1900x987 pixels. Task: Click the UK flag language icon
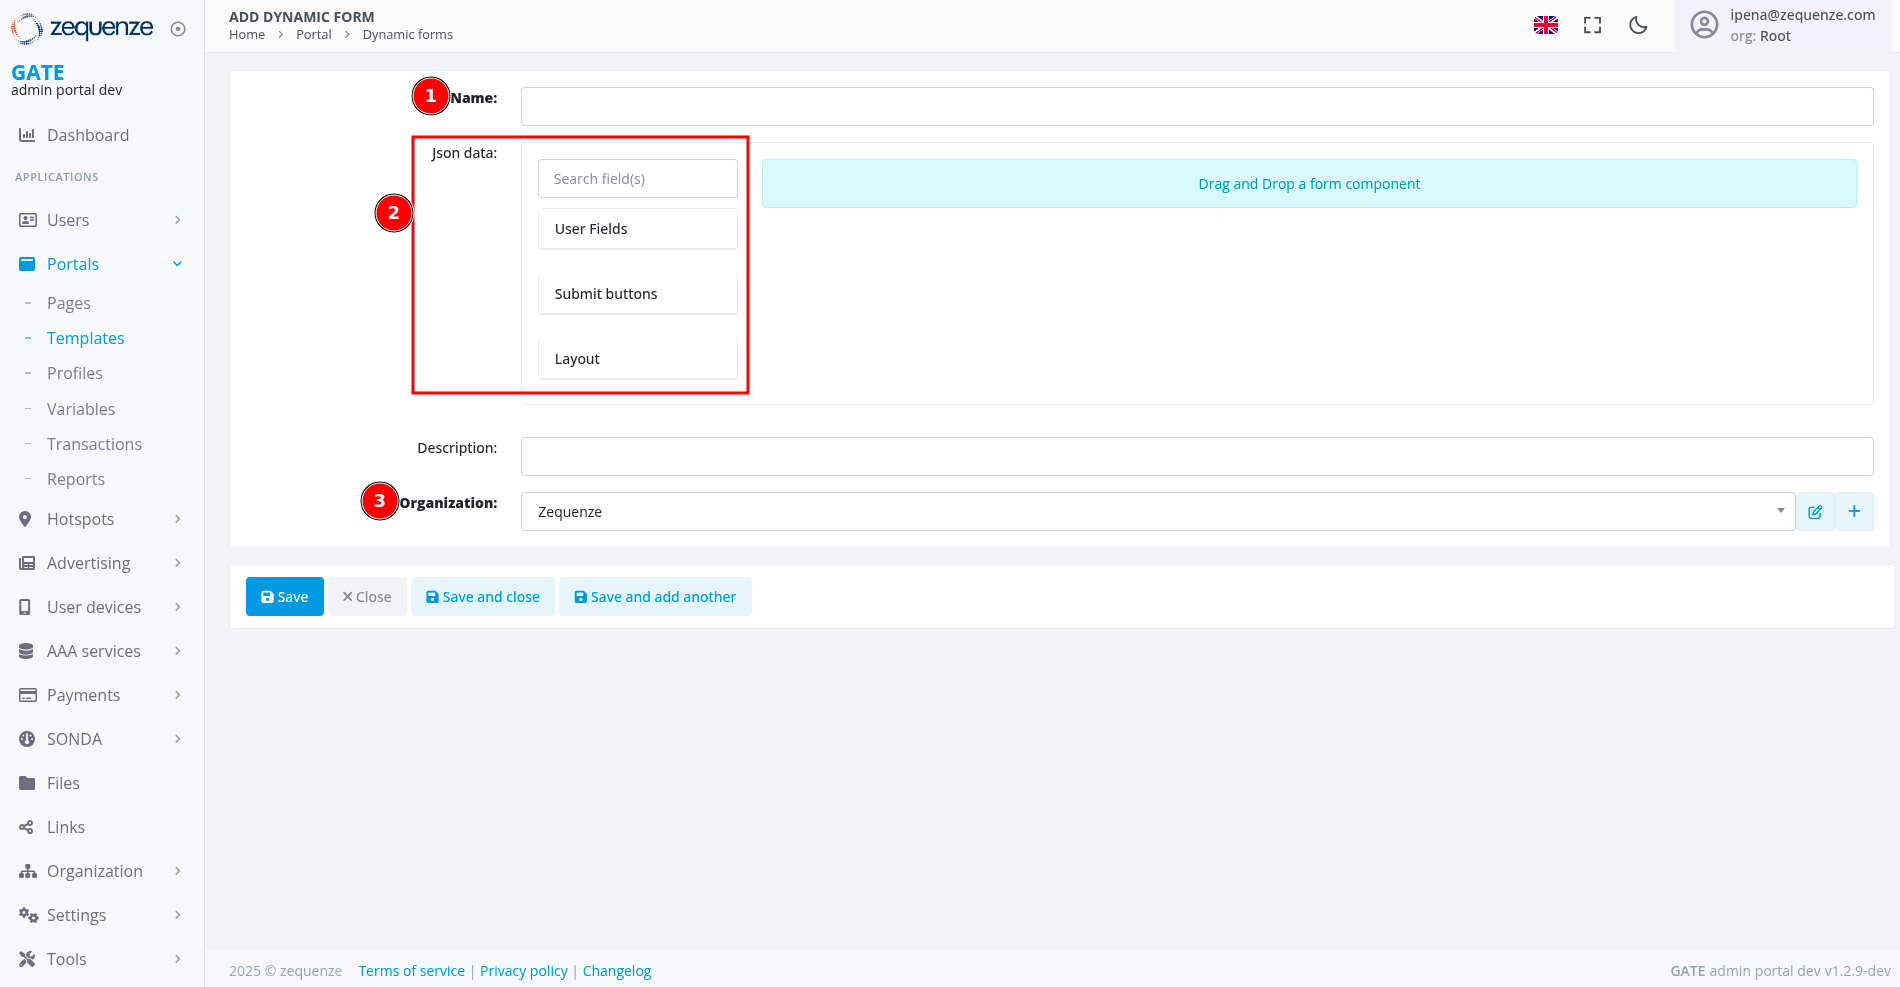click(x=1545, y=25)
